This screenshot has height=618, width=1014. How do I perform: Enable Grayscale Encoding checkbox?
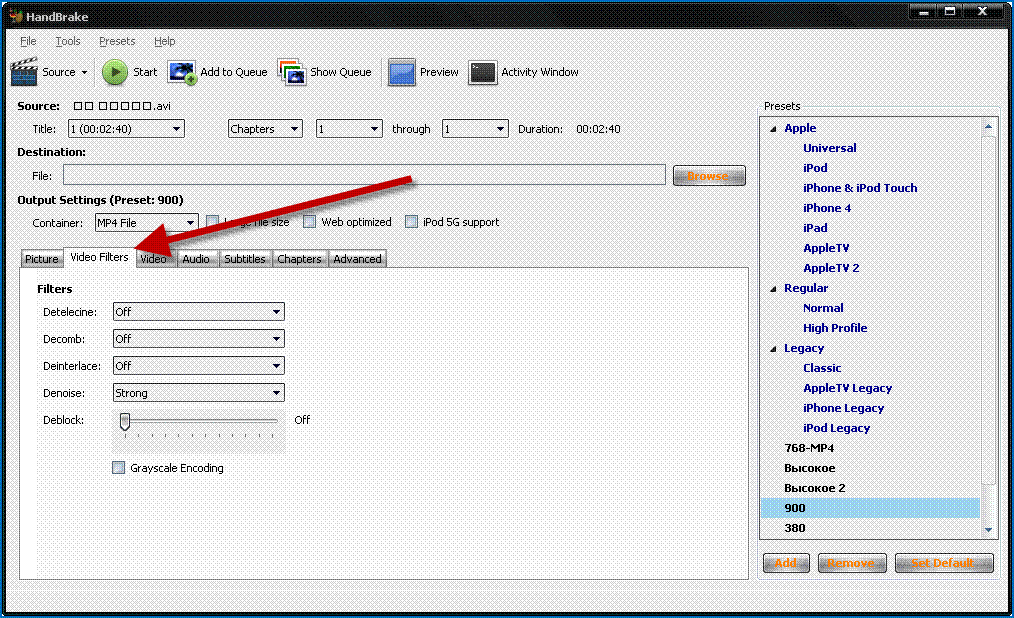click(x=118, y=467)
